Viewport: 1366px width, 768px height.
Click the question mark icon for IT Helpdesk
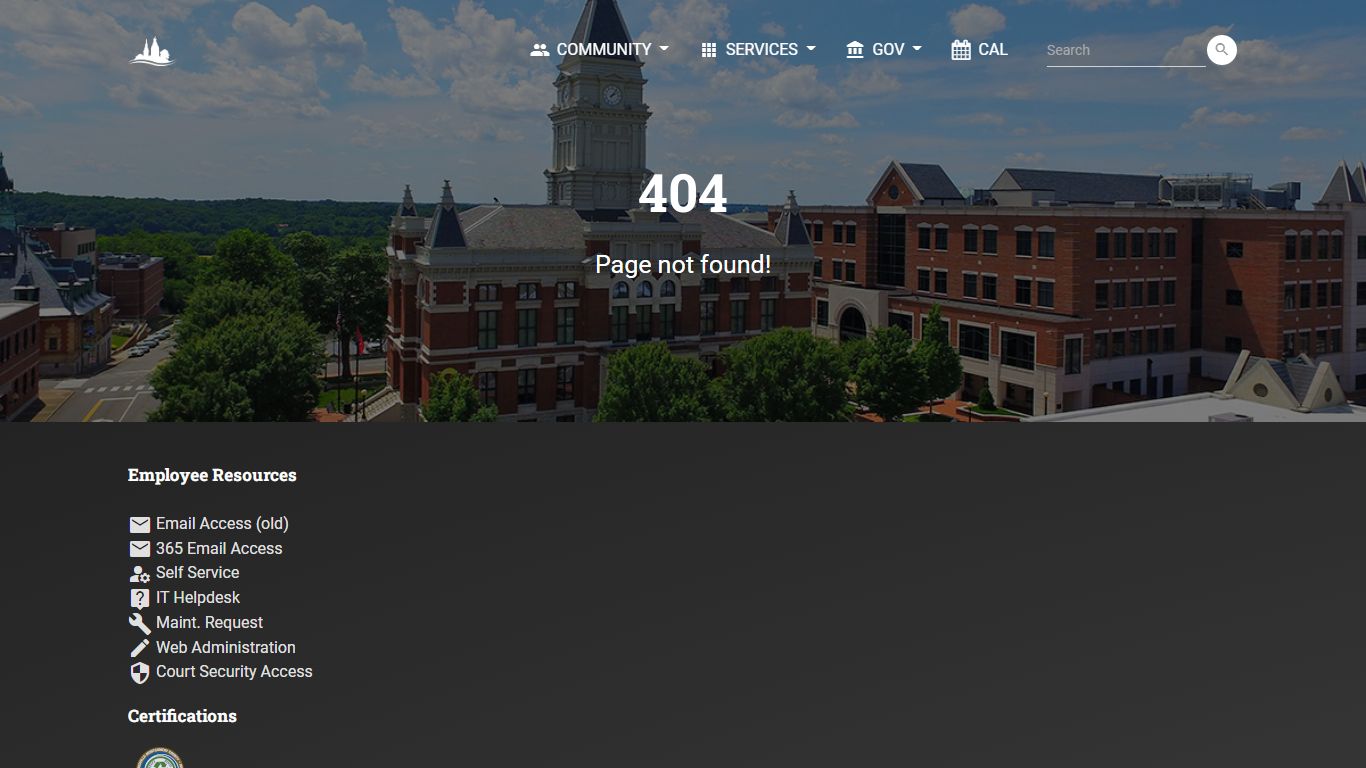point(140,599)
